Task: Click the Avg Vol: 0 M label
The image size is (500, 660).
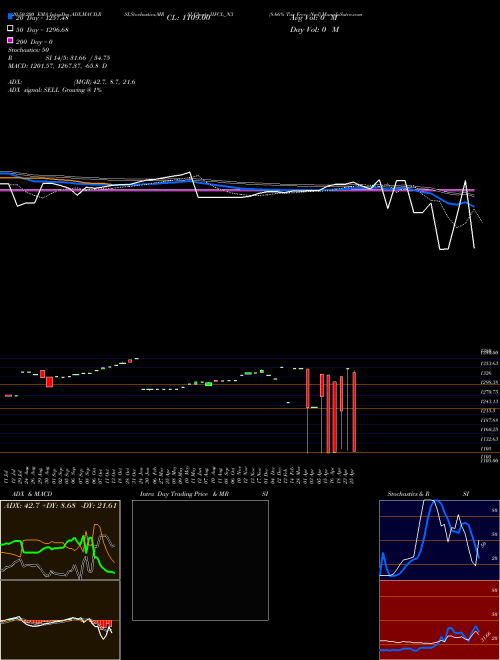Action: coord(314,18)
